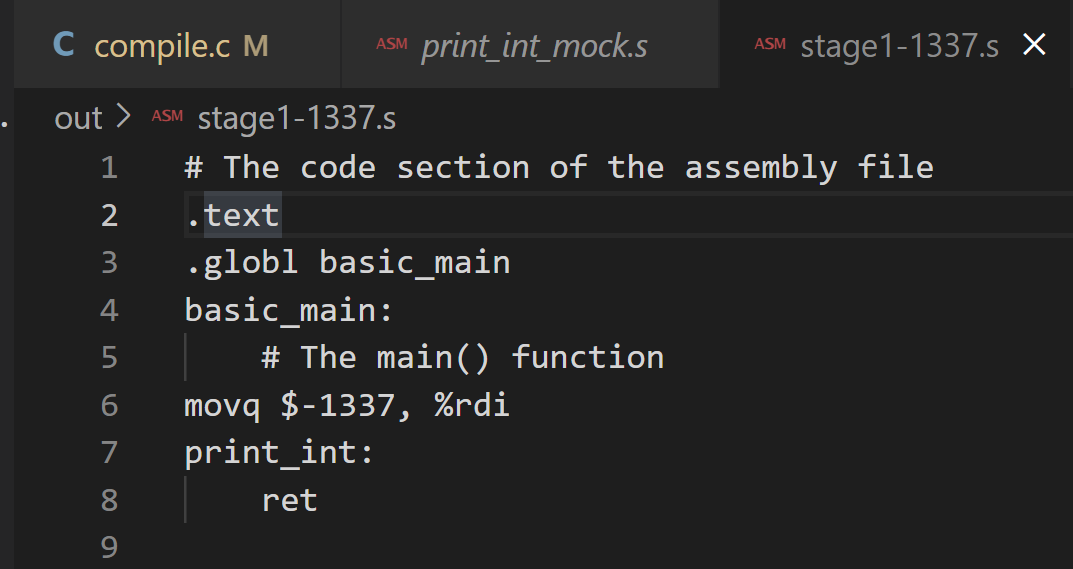The width and height of the screenshot is (1073, 569).
Task: Close the stage1-1337.s editor tab
Action: [1035, 45]
